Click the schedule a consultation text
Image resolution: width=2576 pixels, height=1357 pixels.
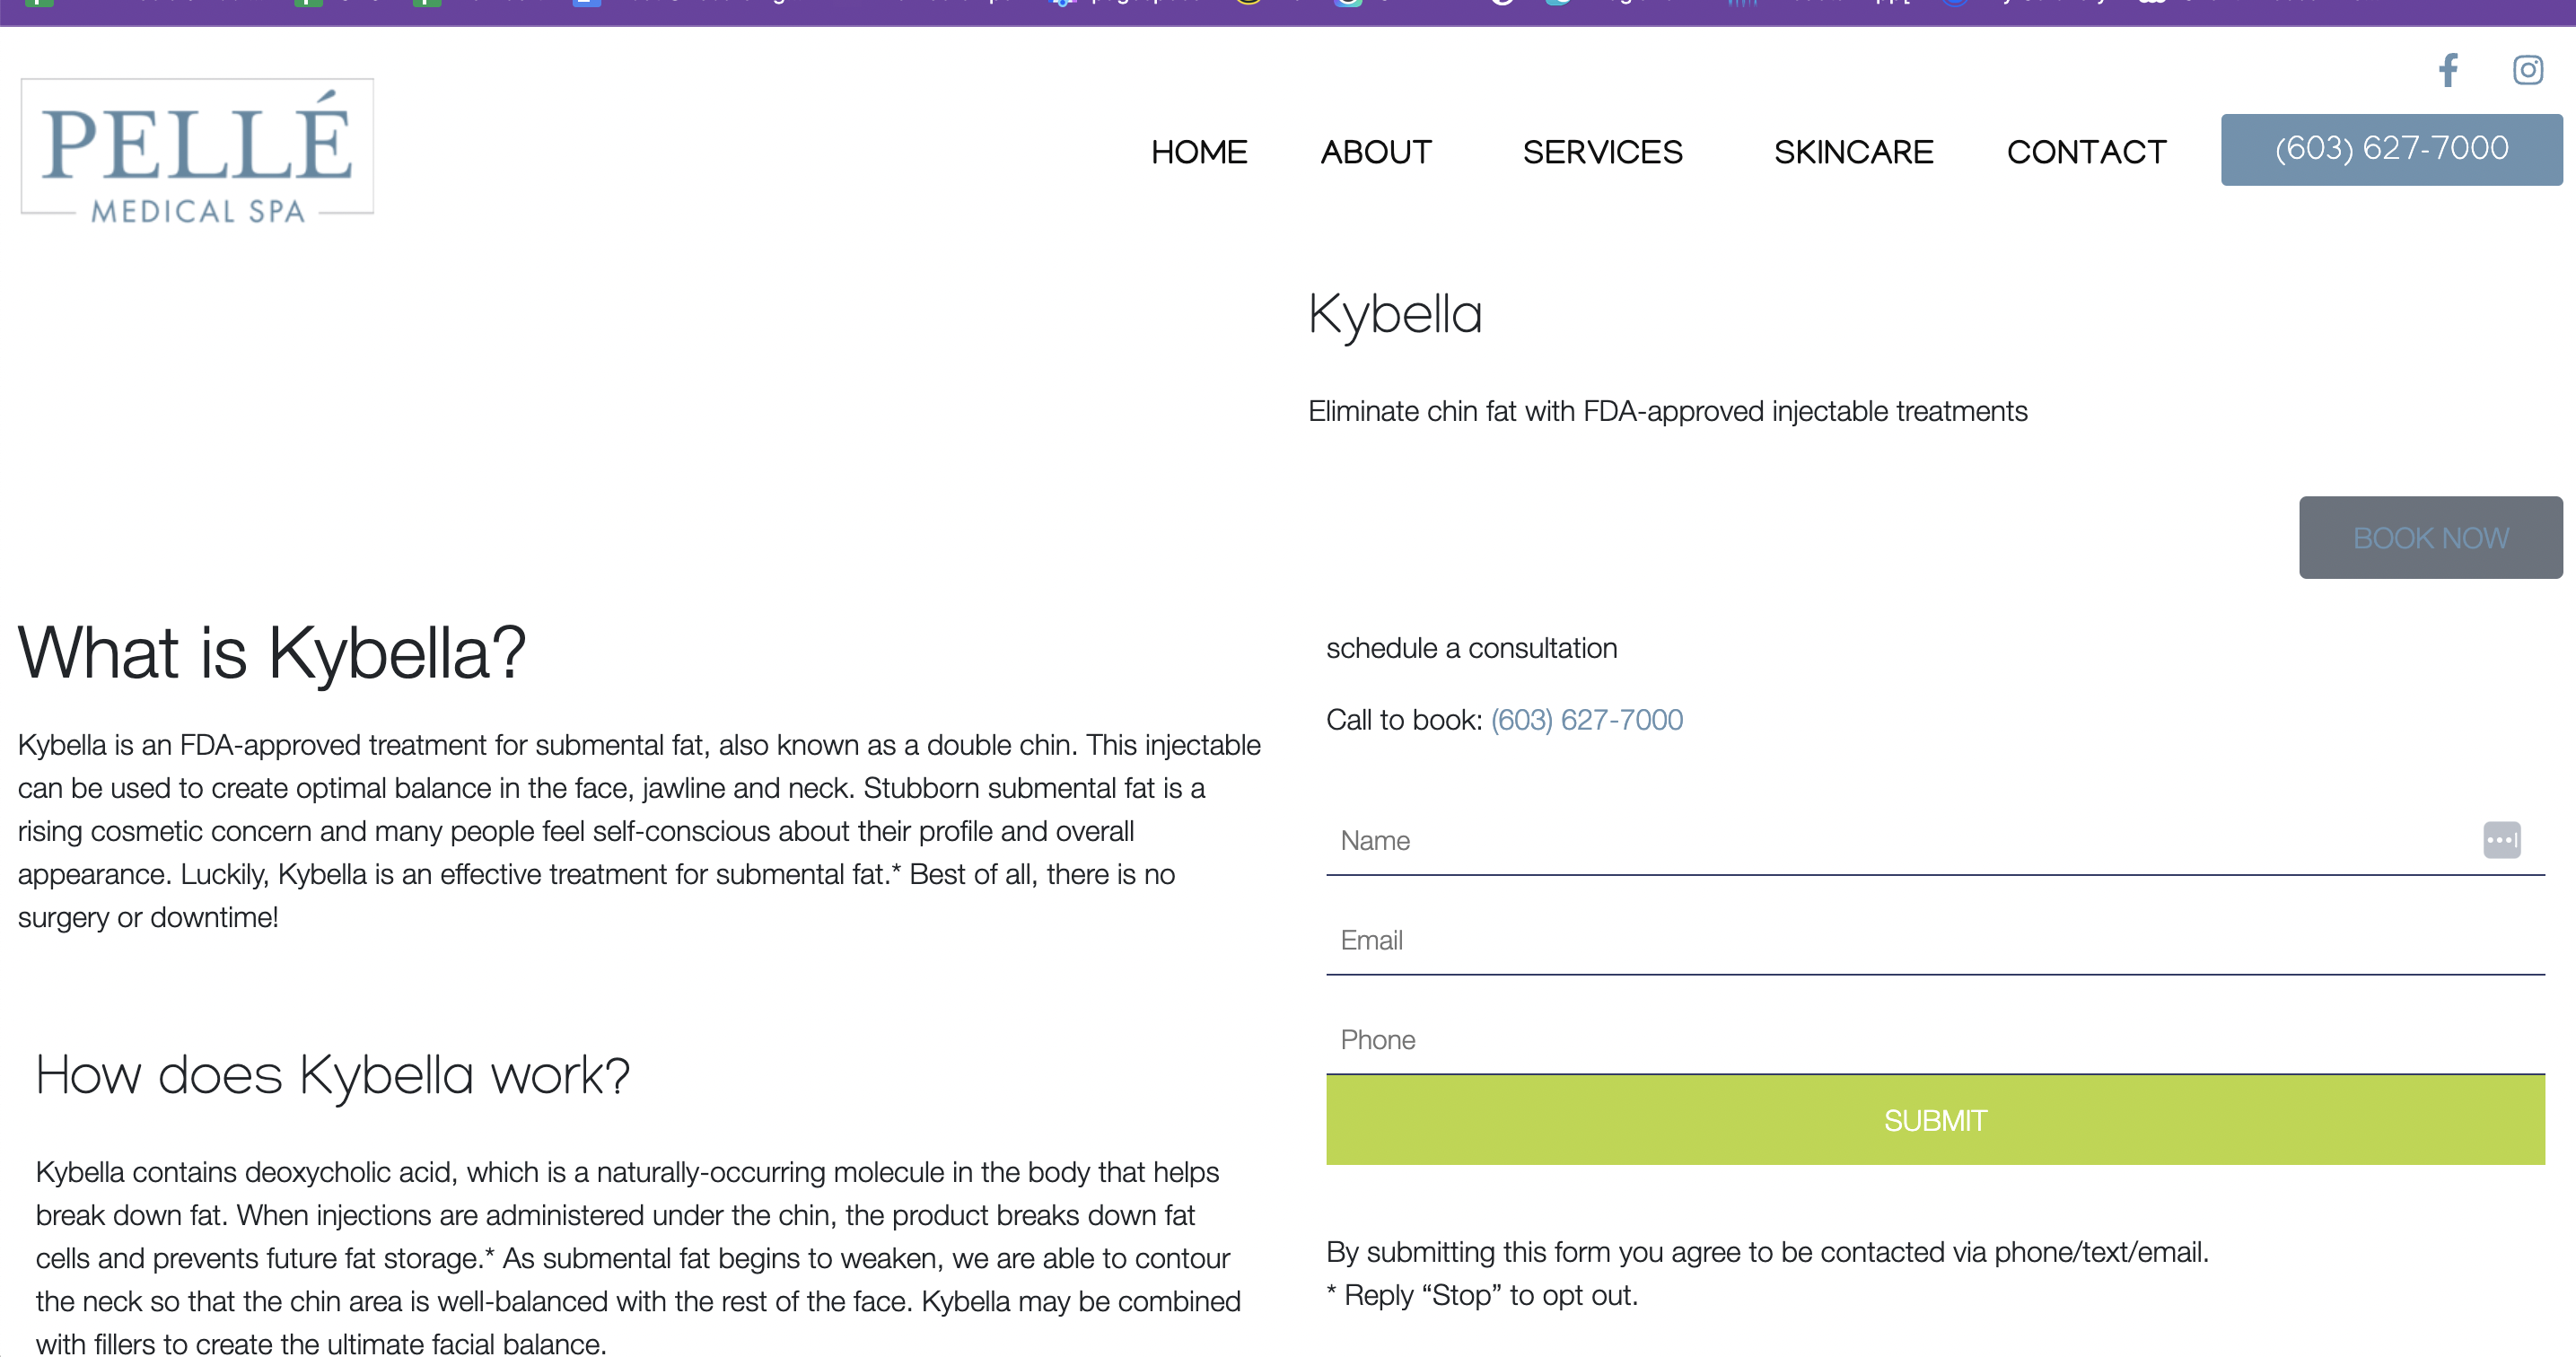point(1471,648)
